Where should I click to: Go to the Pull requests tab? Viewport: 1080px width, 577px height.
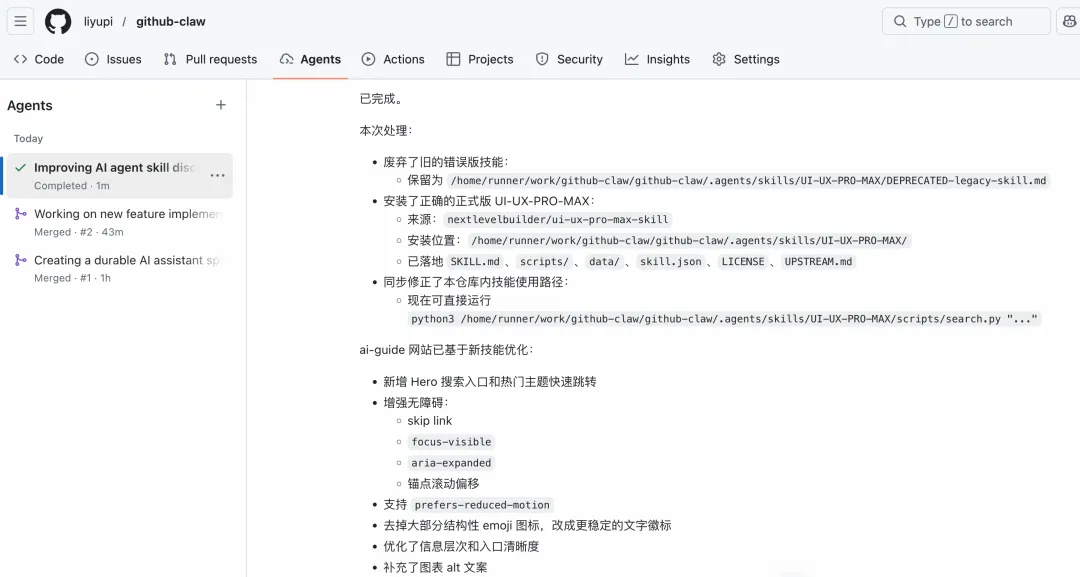210,59
